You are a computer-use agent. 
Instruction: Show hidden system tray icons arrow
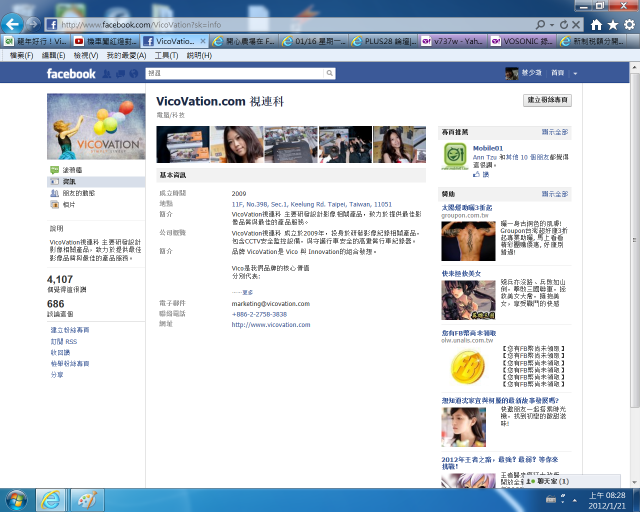pos(575,500)
